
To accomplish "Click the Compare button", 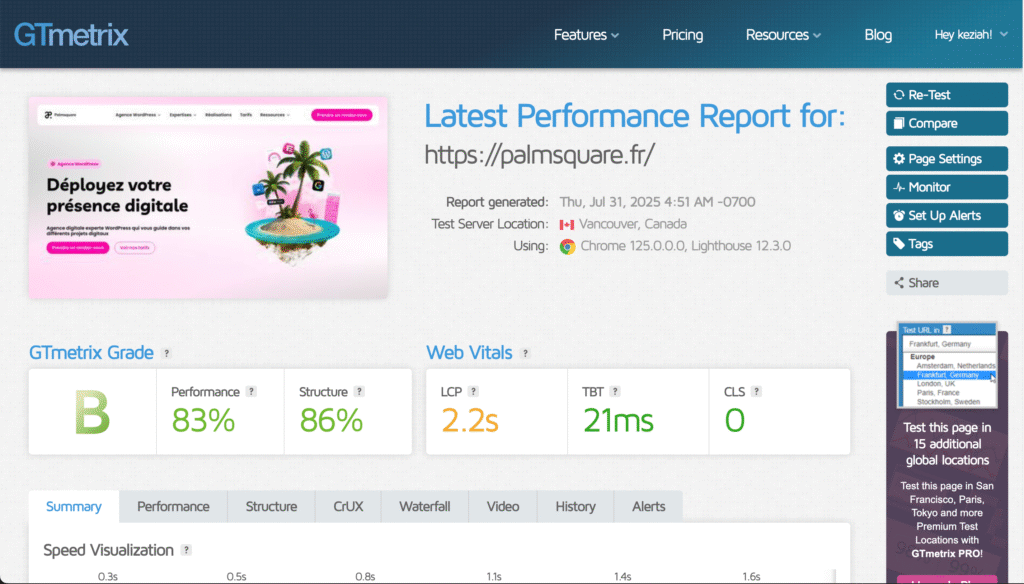I will pyautogui.click(x=946, y=123).
